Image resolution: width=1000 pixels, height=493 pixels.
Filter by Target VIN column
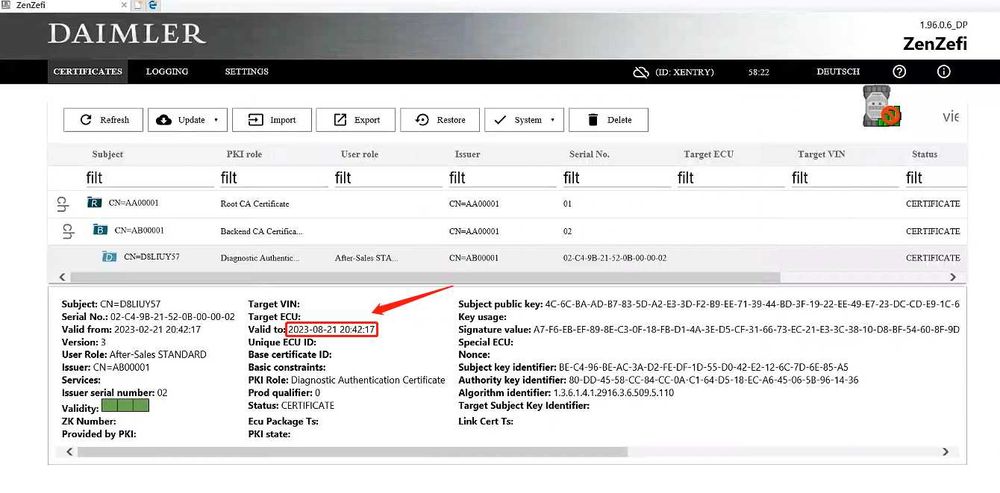coord(845,178)
